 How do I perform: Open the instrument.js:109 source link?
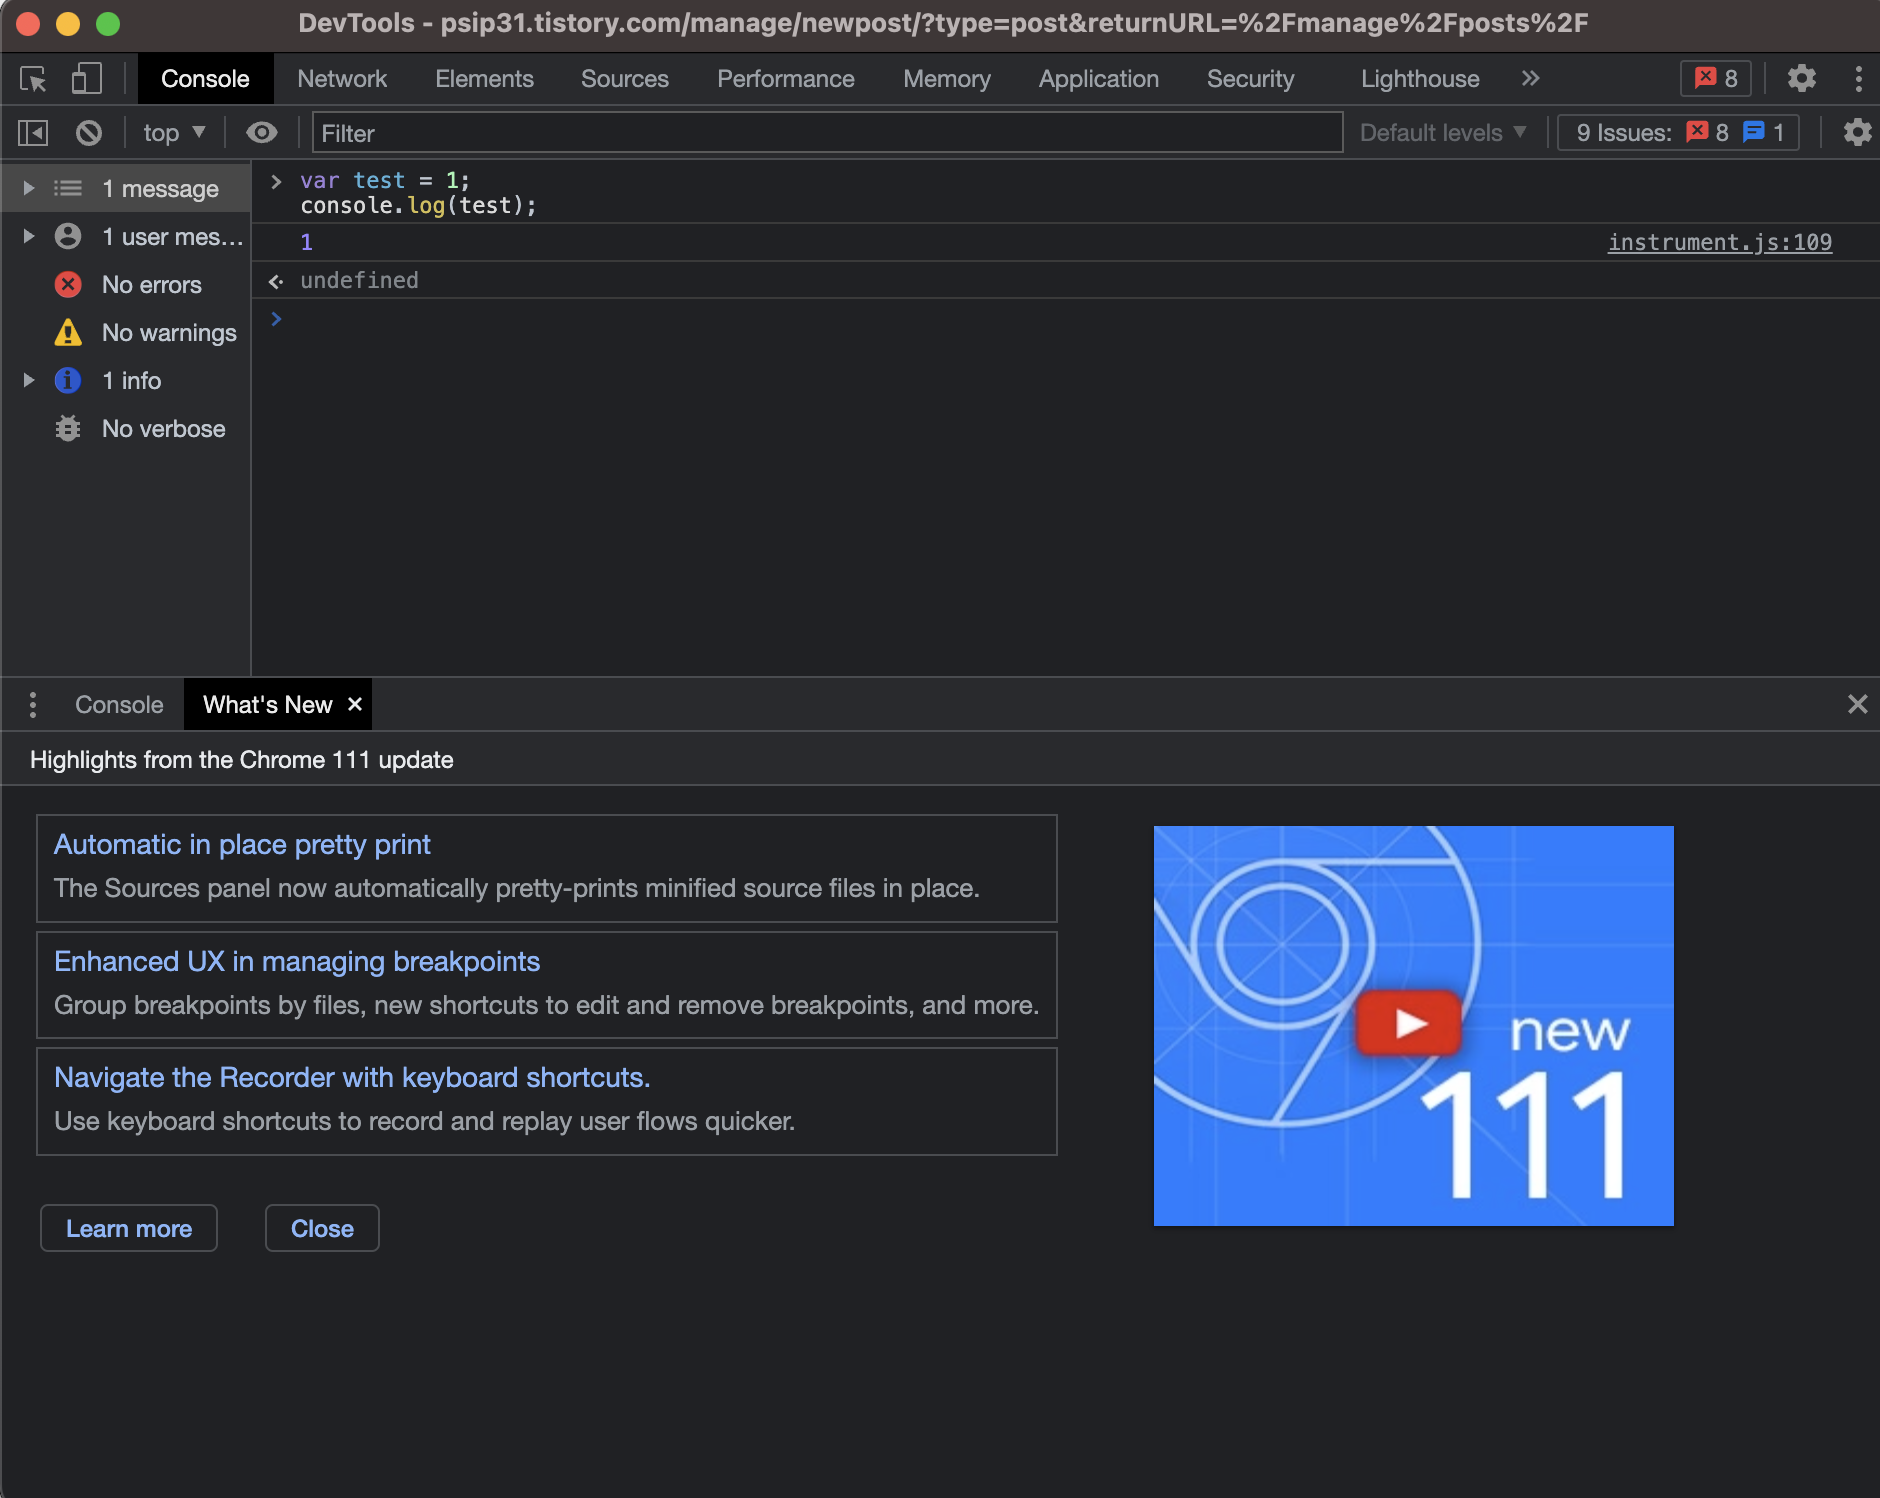(1720, 242)
